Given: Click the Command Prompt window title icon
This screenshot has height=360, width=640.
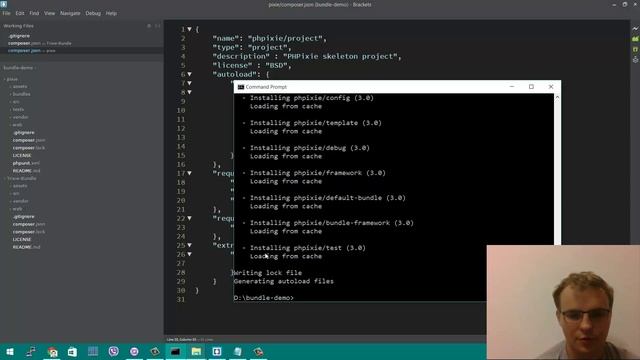Looking at the screenshot, I should coord(241,87).
